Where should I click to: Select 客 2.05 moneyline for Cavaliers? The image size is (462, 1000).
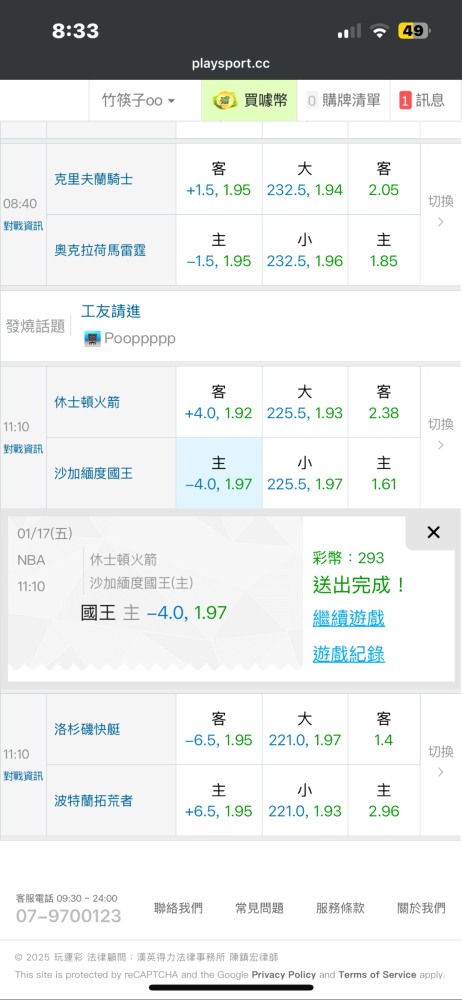point(384,179)
